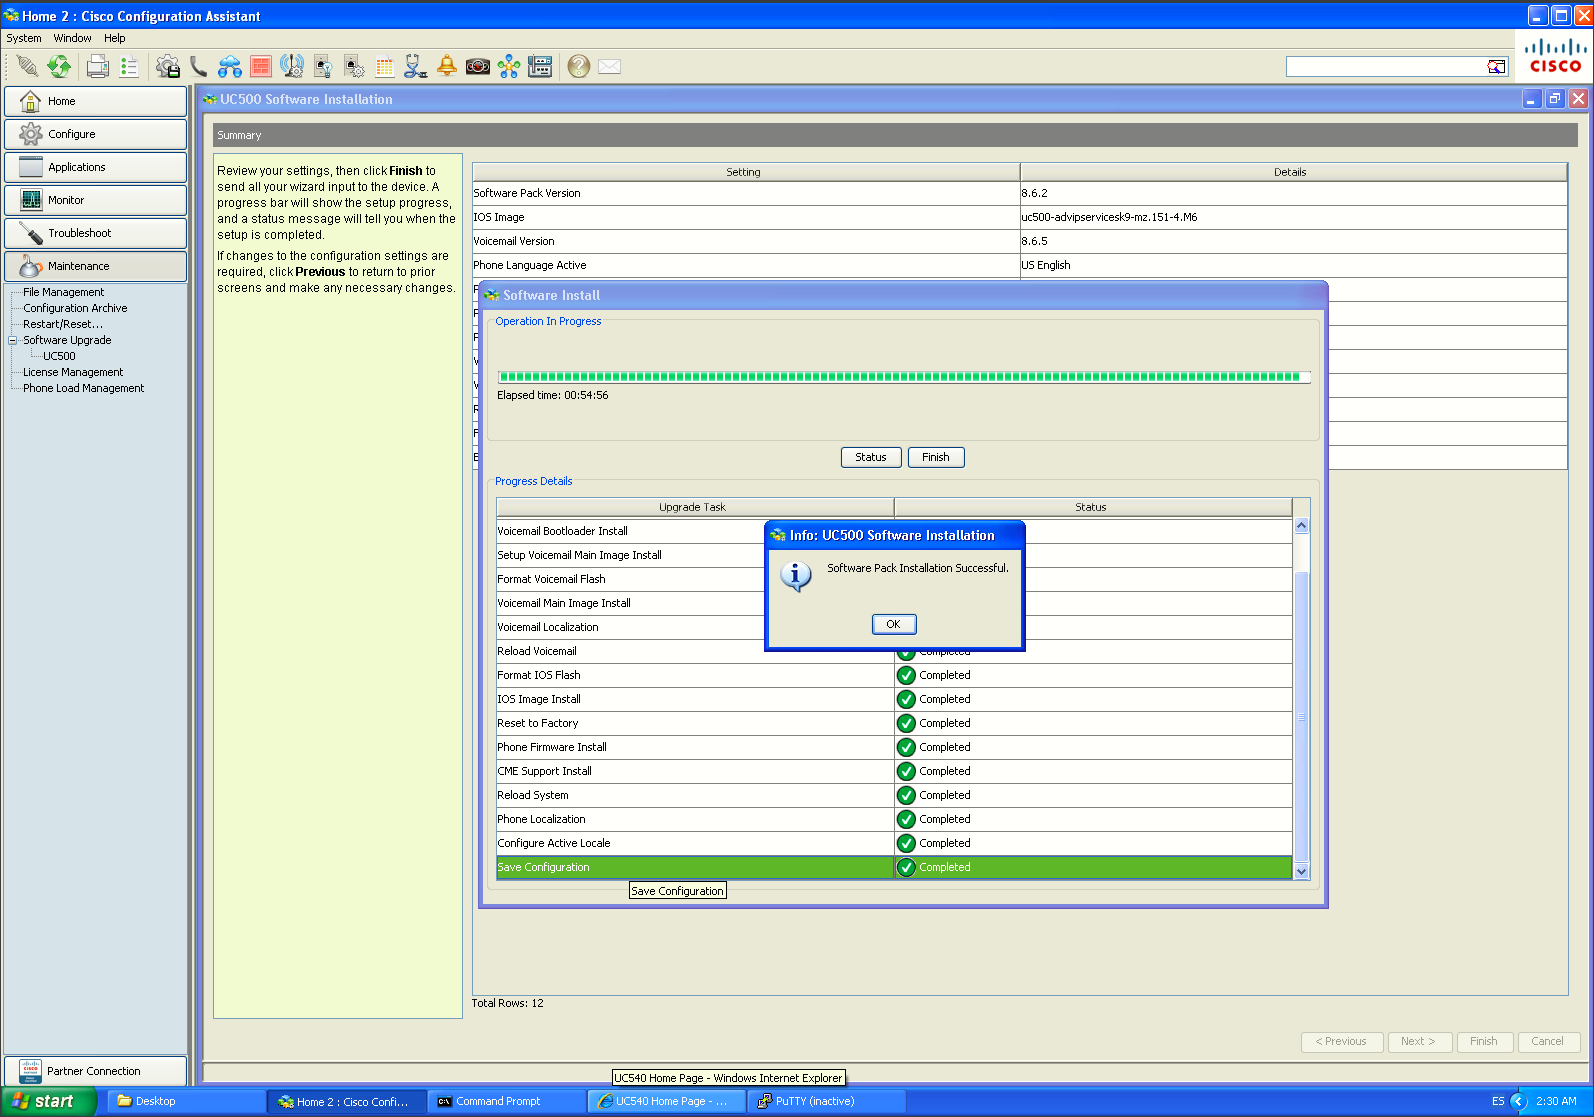Open the Desktop taskbar item

pos(187,1101)
